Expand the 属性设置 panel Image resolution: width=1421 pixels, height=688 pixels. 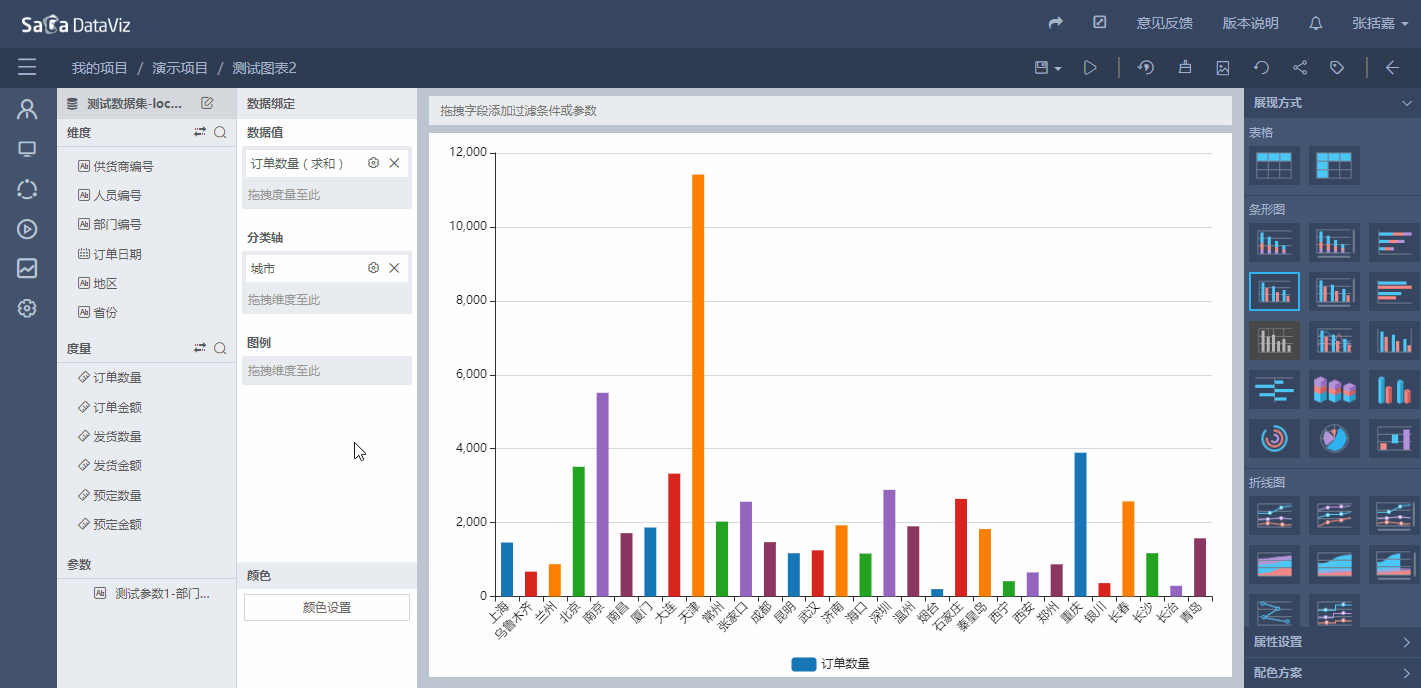point(1332,642)
